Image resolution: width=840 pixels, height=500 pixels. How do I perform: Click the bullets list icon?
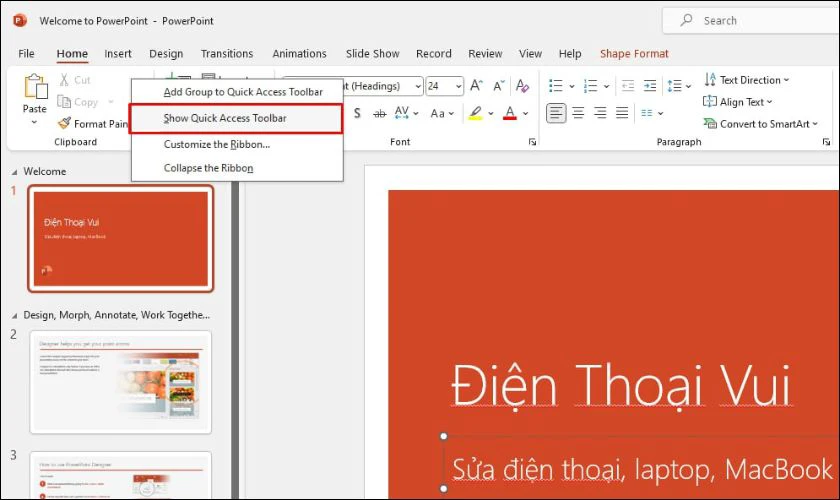click(x=556, y=86)
